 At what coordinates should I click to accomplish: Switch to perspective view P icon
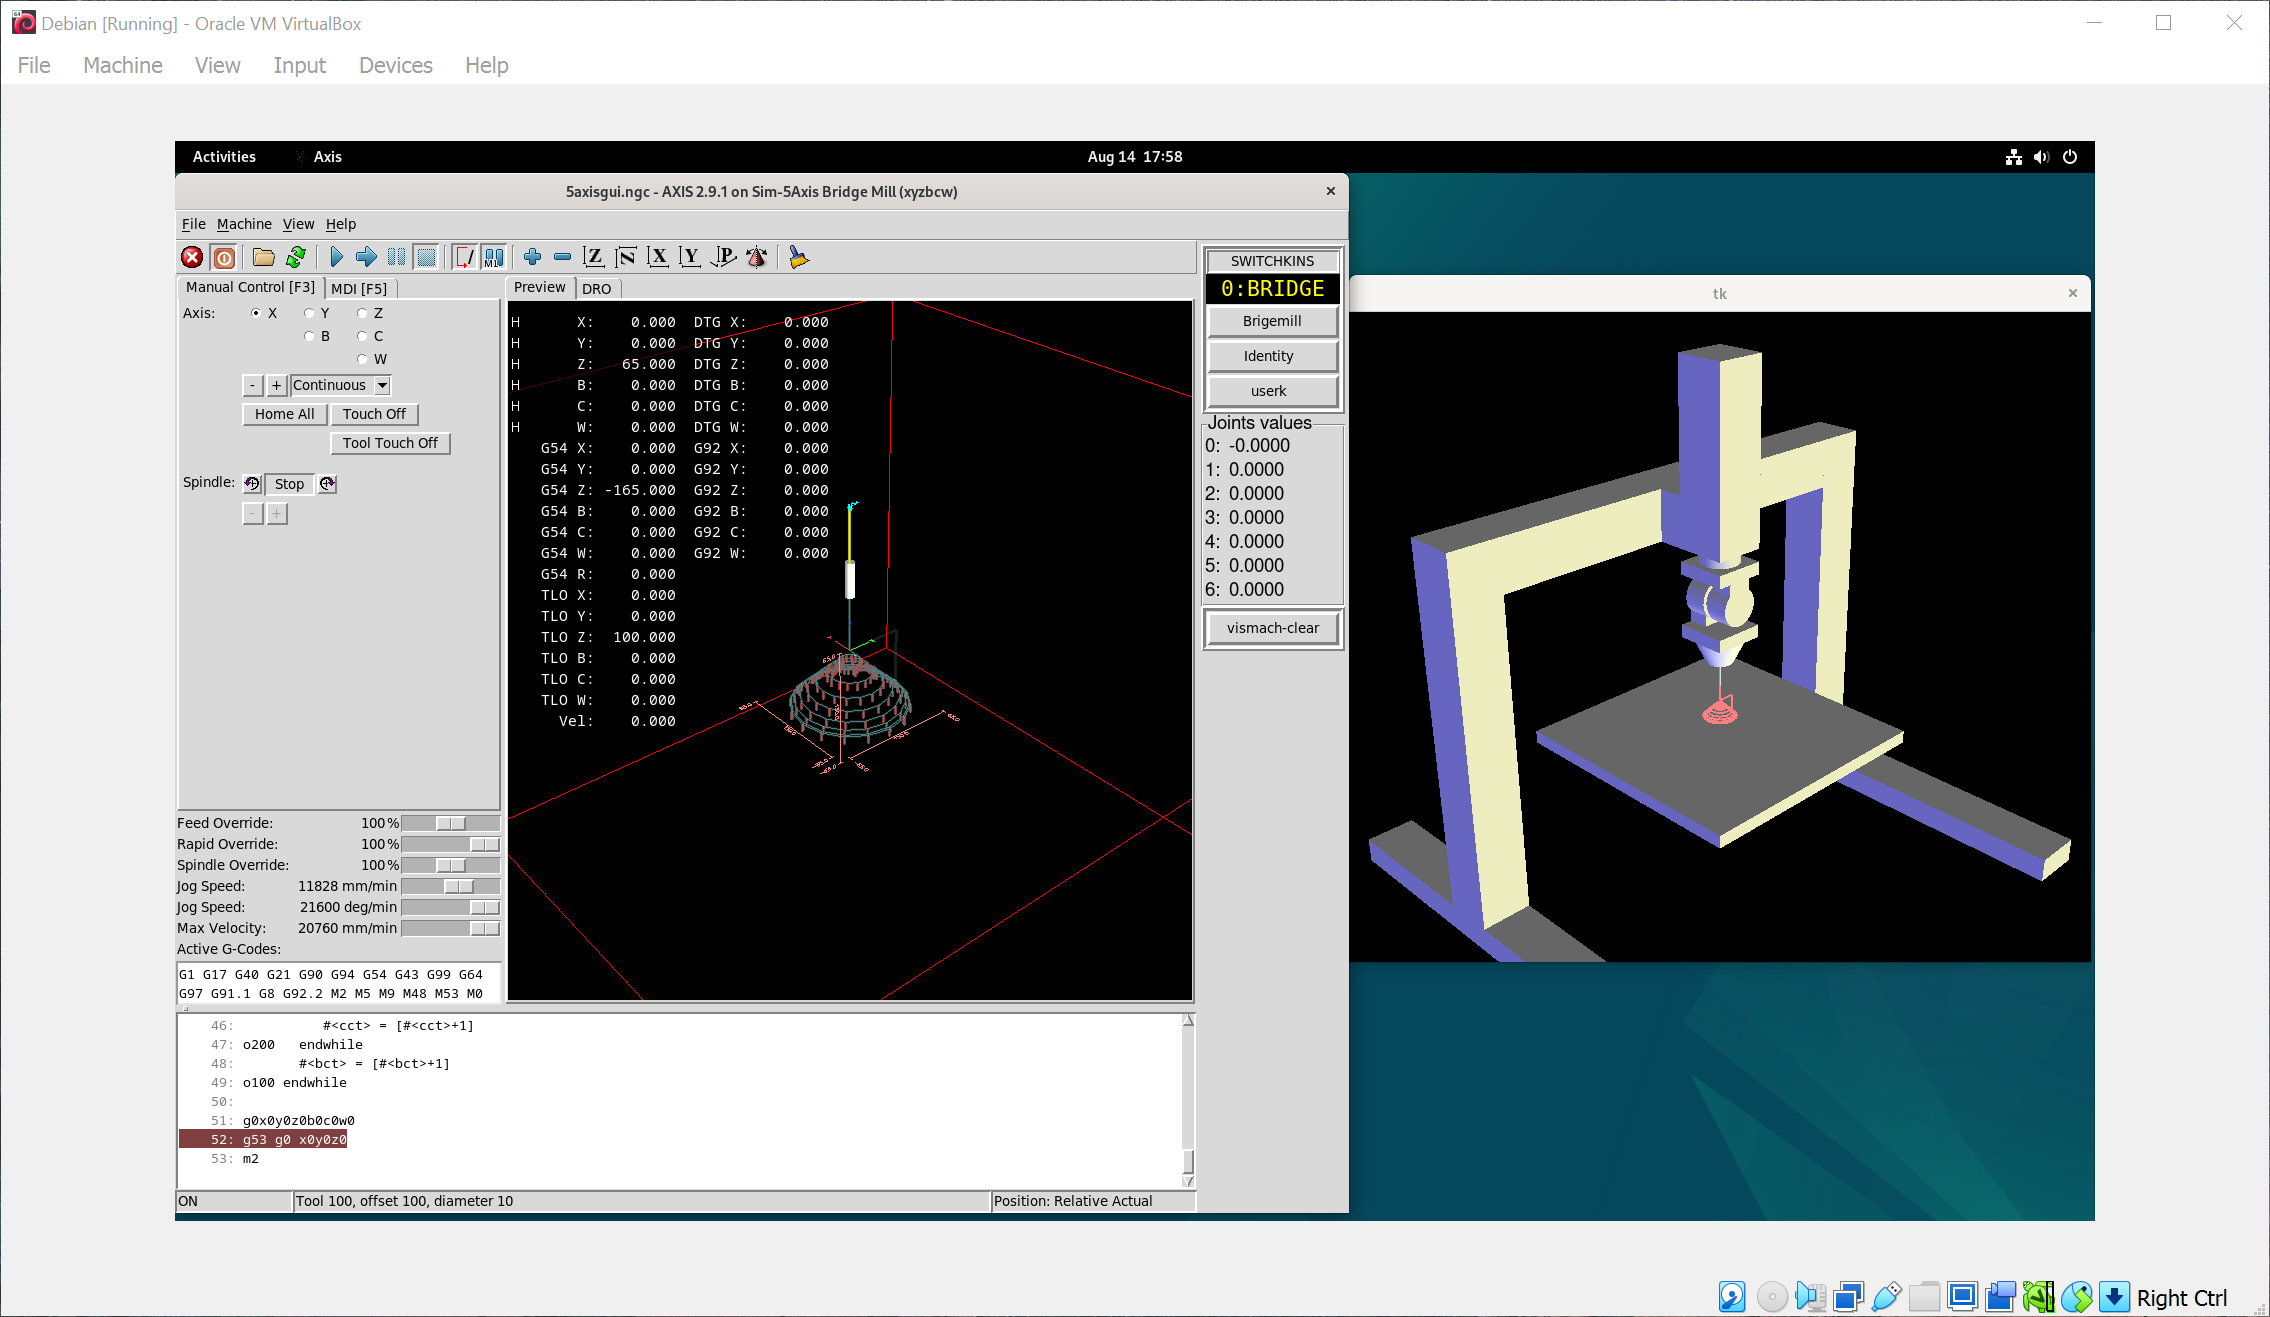tap(723, 258)
